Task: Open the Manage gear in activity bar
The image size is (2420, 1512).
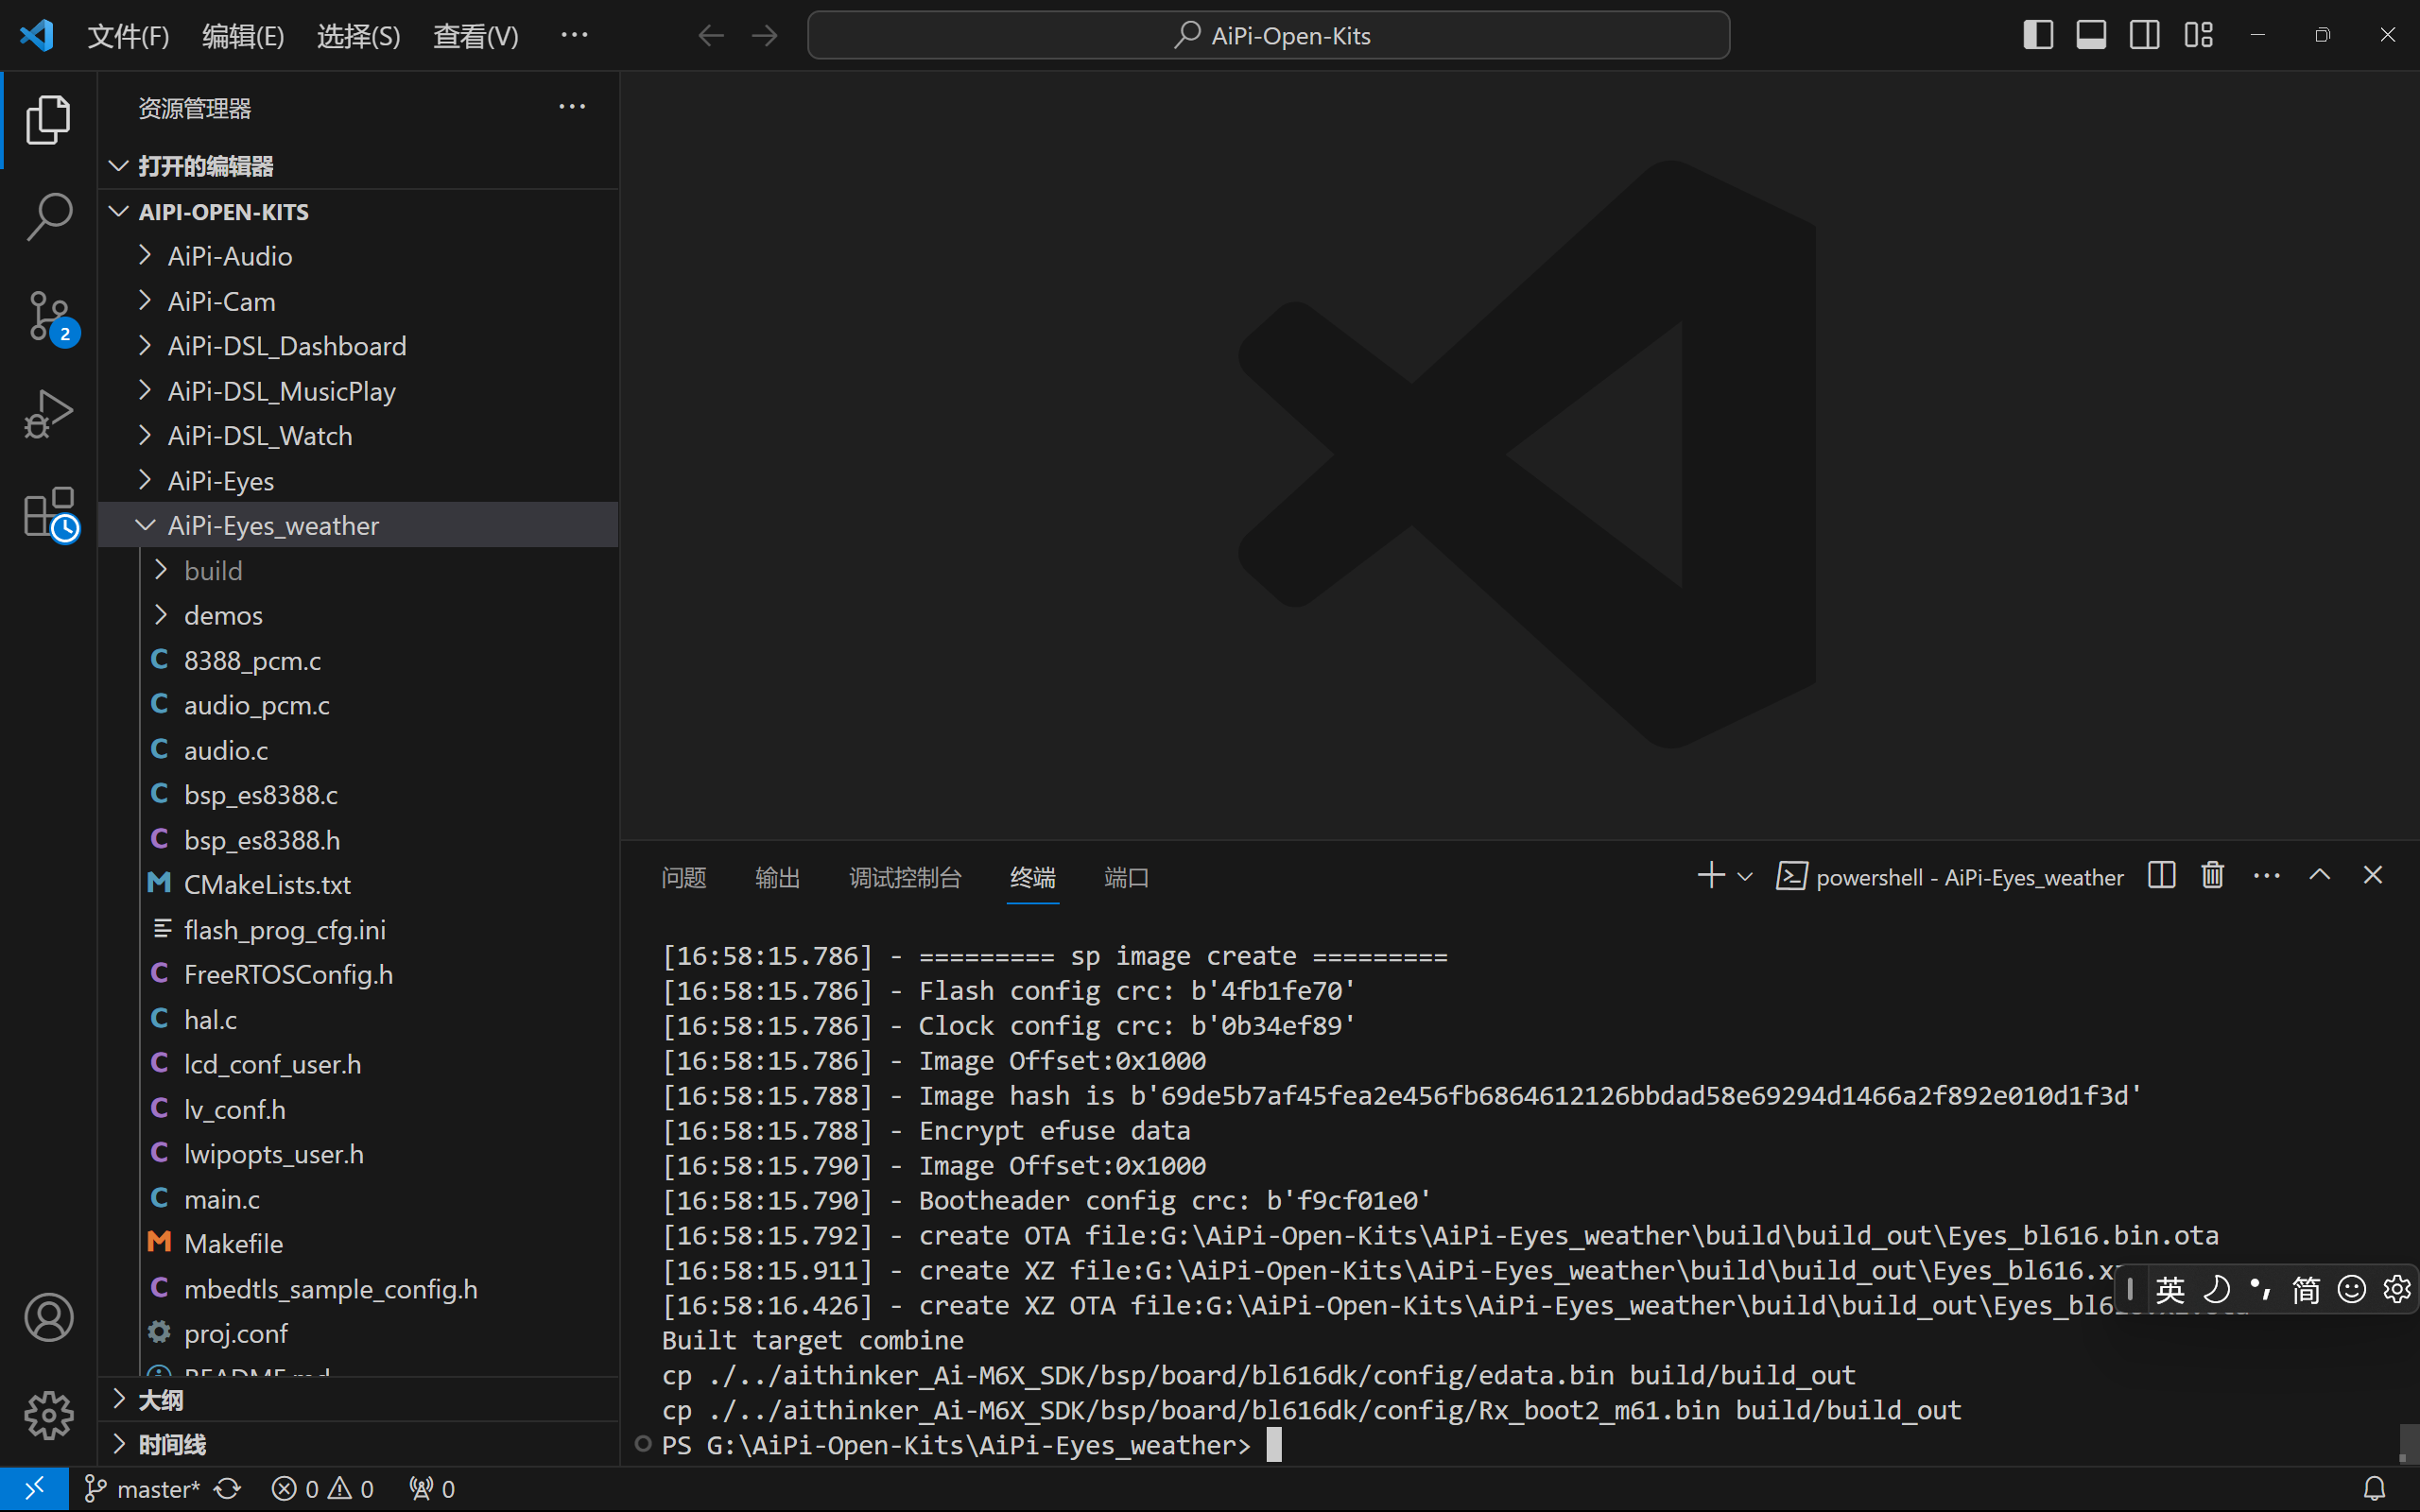Action: click(48, 1415)
